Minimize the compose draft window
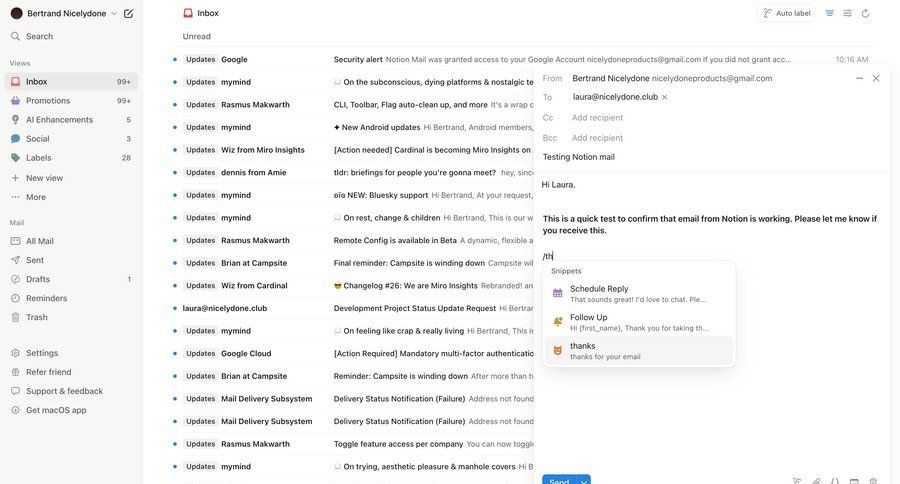This screenshot has height=484, width=900. pyautogui.click(x=859, y=78)
